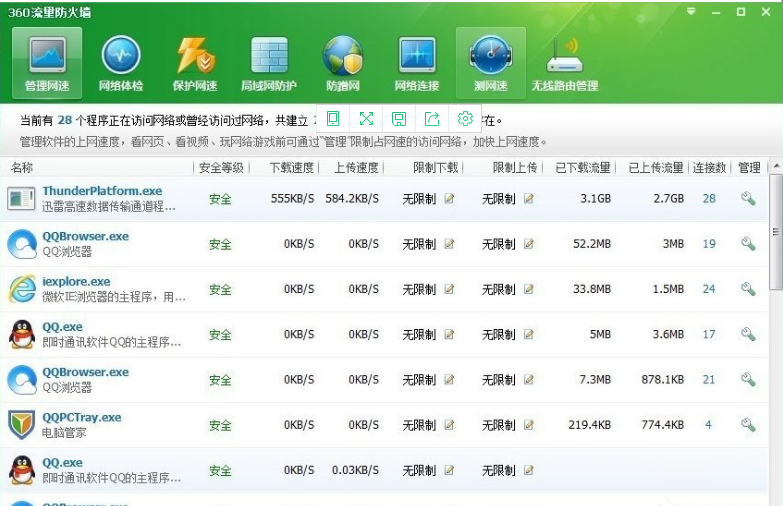Open manage wrench for QQBrowser.exe with 21 connections
The height and width of the screenshot is (506, 783).
[x=748, y=380]
